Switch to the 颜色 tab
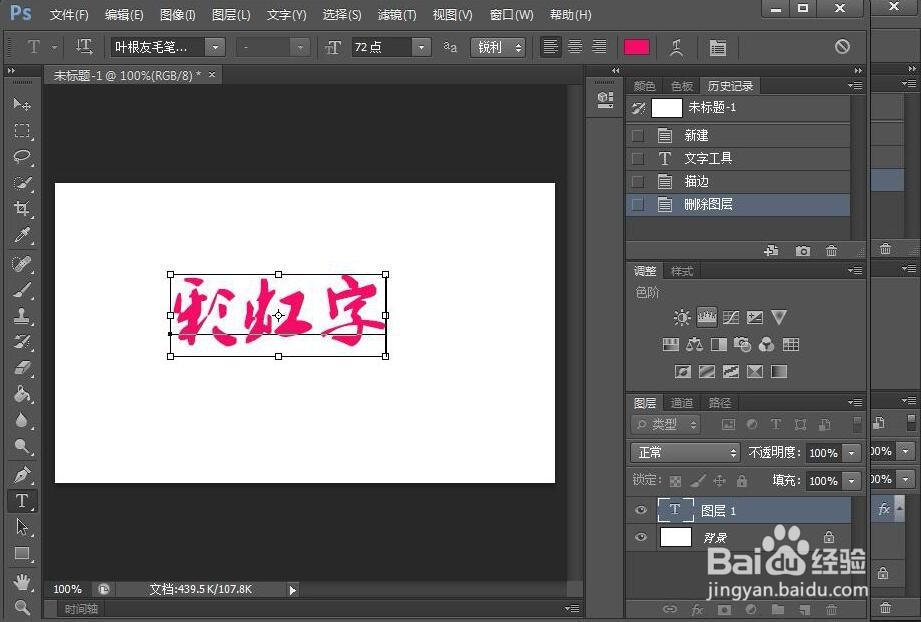The height and width of the screenshot is (622, 921). click(644, 86)
